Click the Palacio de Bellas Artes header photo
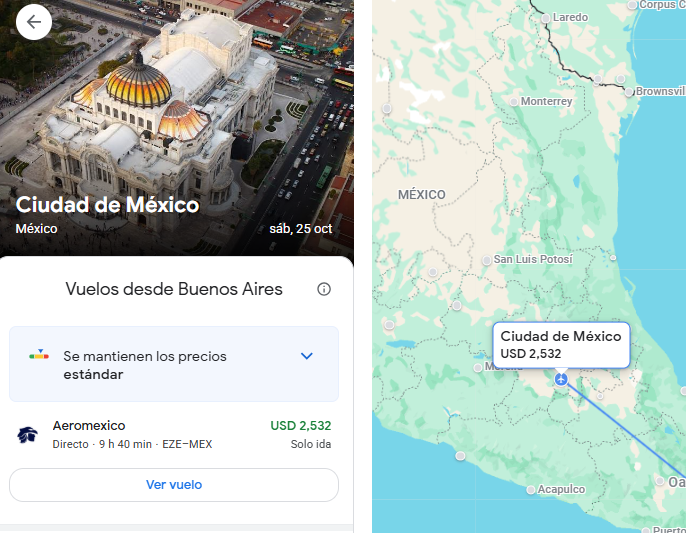This screenshot has height=533, width=686. [x=180, y=100]
